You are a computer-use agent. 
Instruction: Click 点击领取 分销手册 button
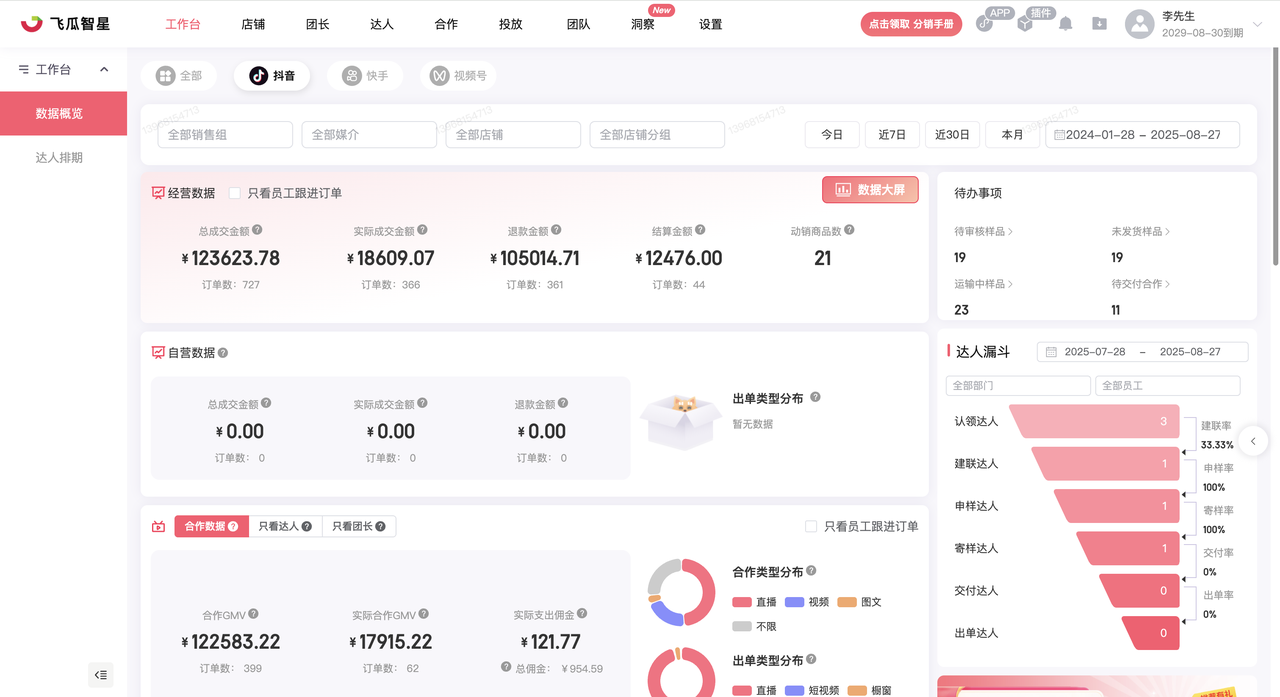pyautogui.click(x=911, y=24)
